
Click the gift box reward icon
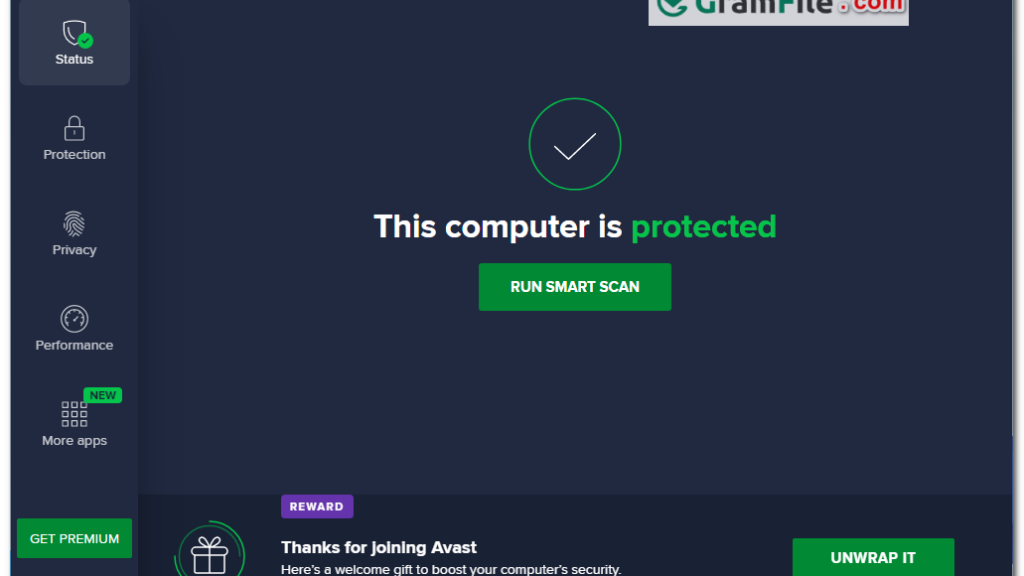pyautogui.click(x=210, y=552)
